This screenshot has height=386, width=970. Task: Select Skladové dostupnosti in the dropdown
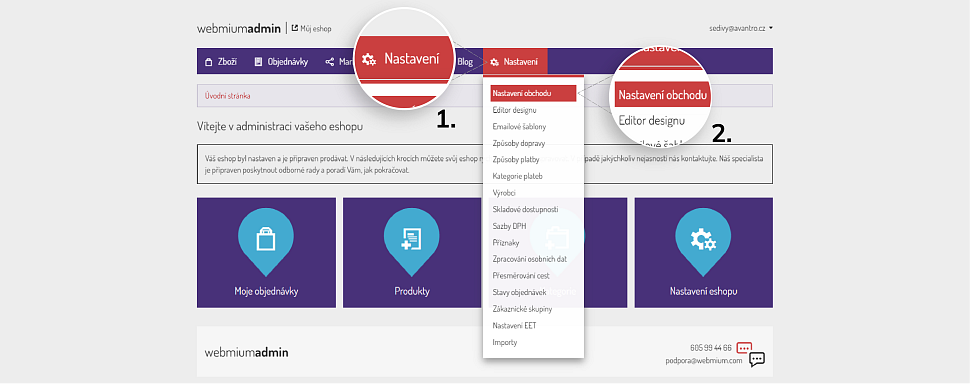pyautogui.click(x=525, y=210)
